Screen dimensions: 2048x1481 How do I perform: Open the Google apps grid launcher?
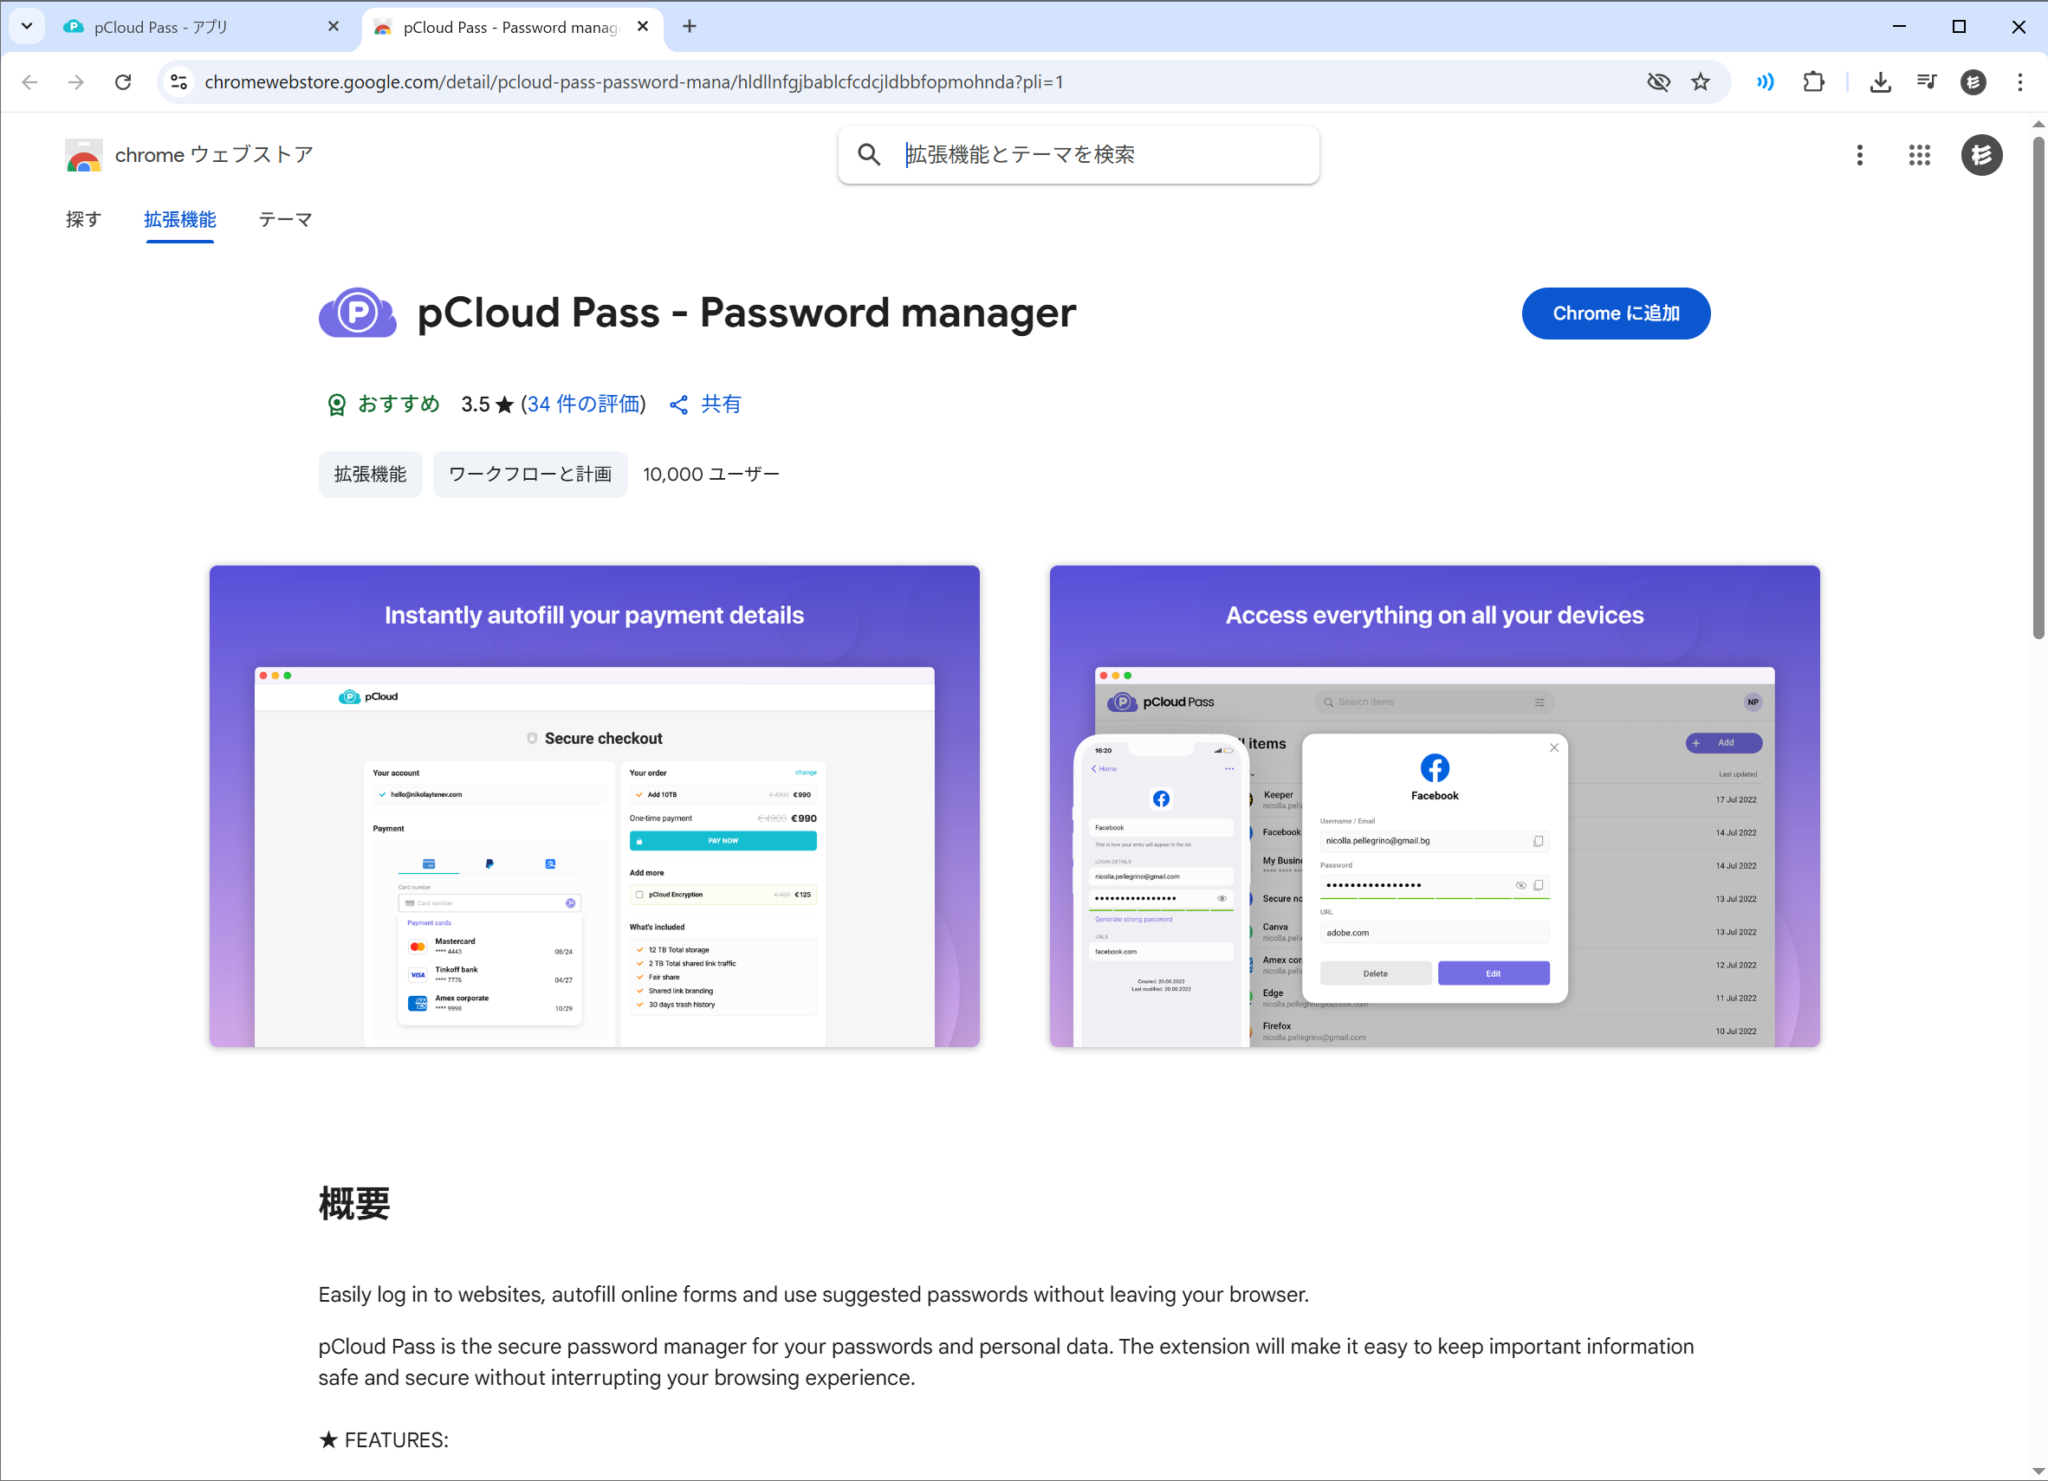pyautogui.click(x=1919, y=155)
